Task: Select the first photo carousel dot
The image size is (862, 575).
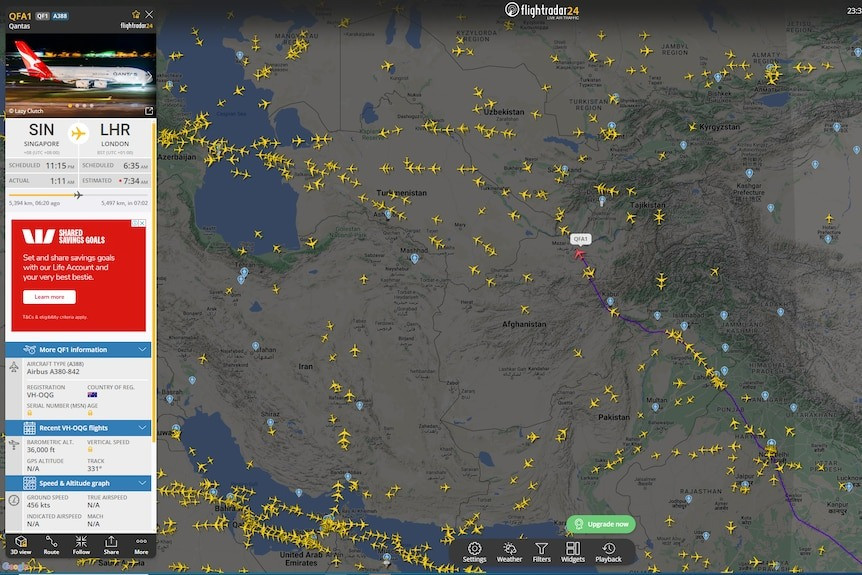Action: [70, 105]
